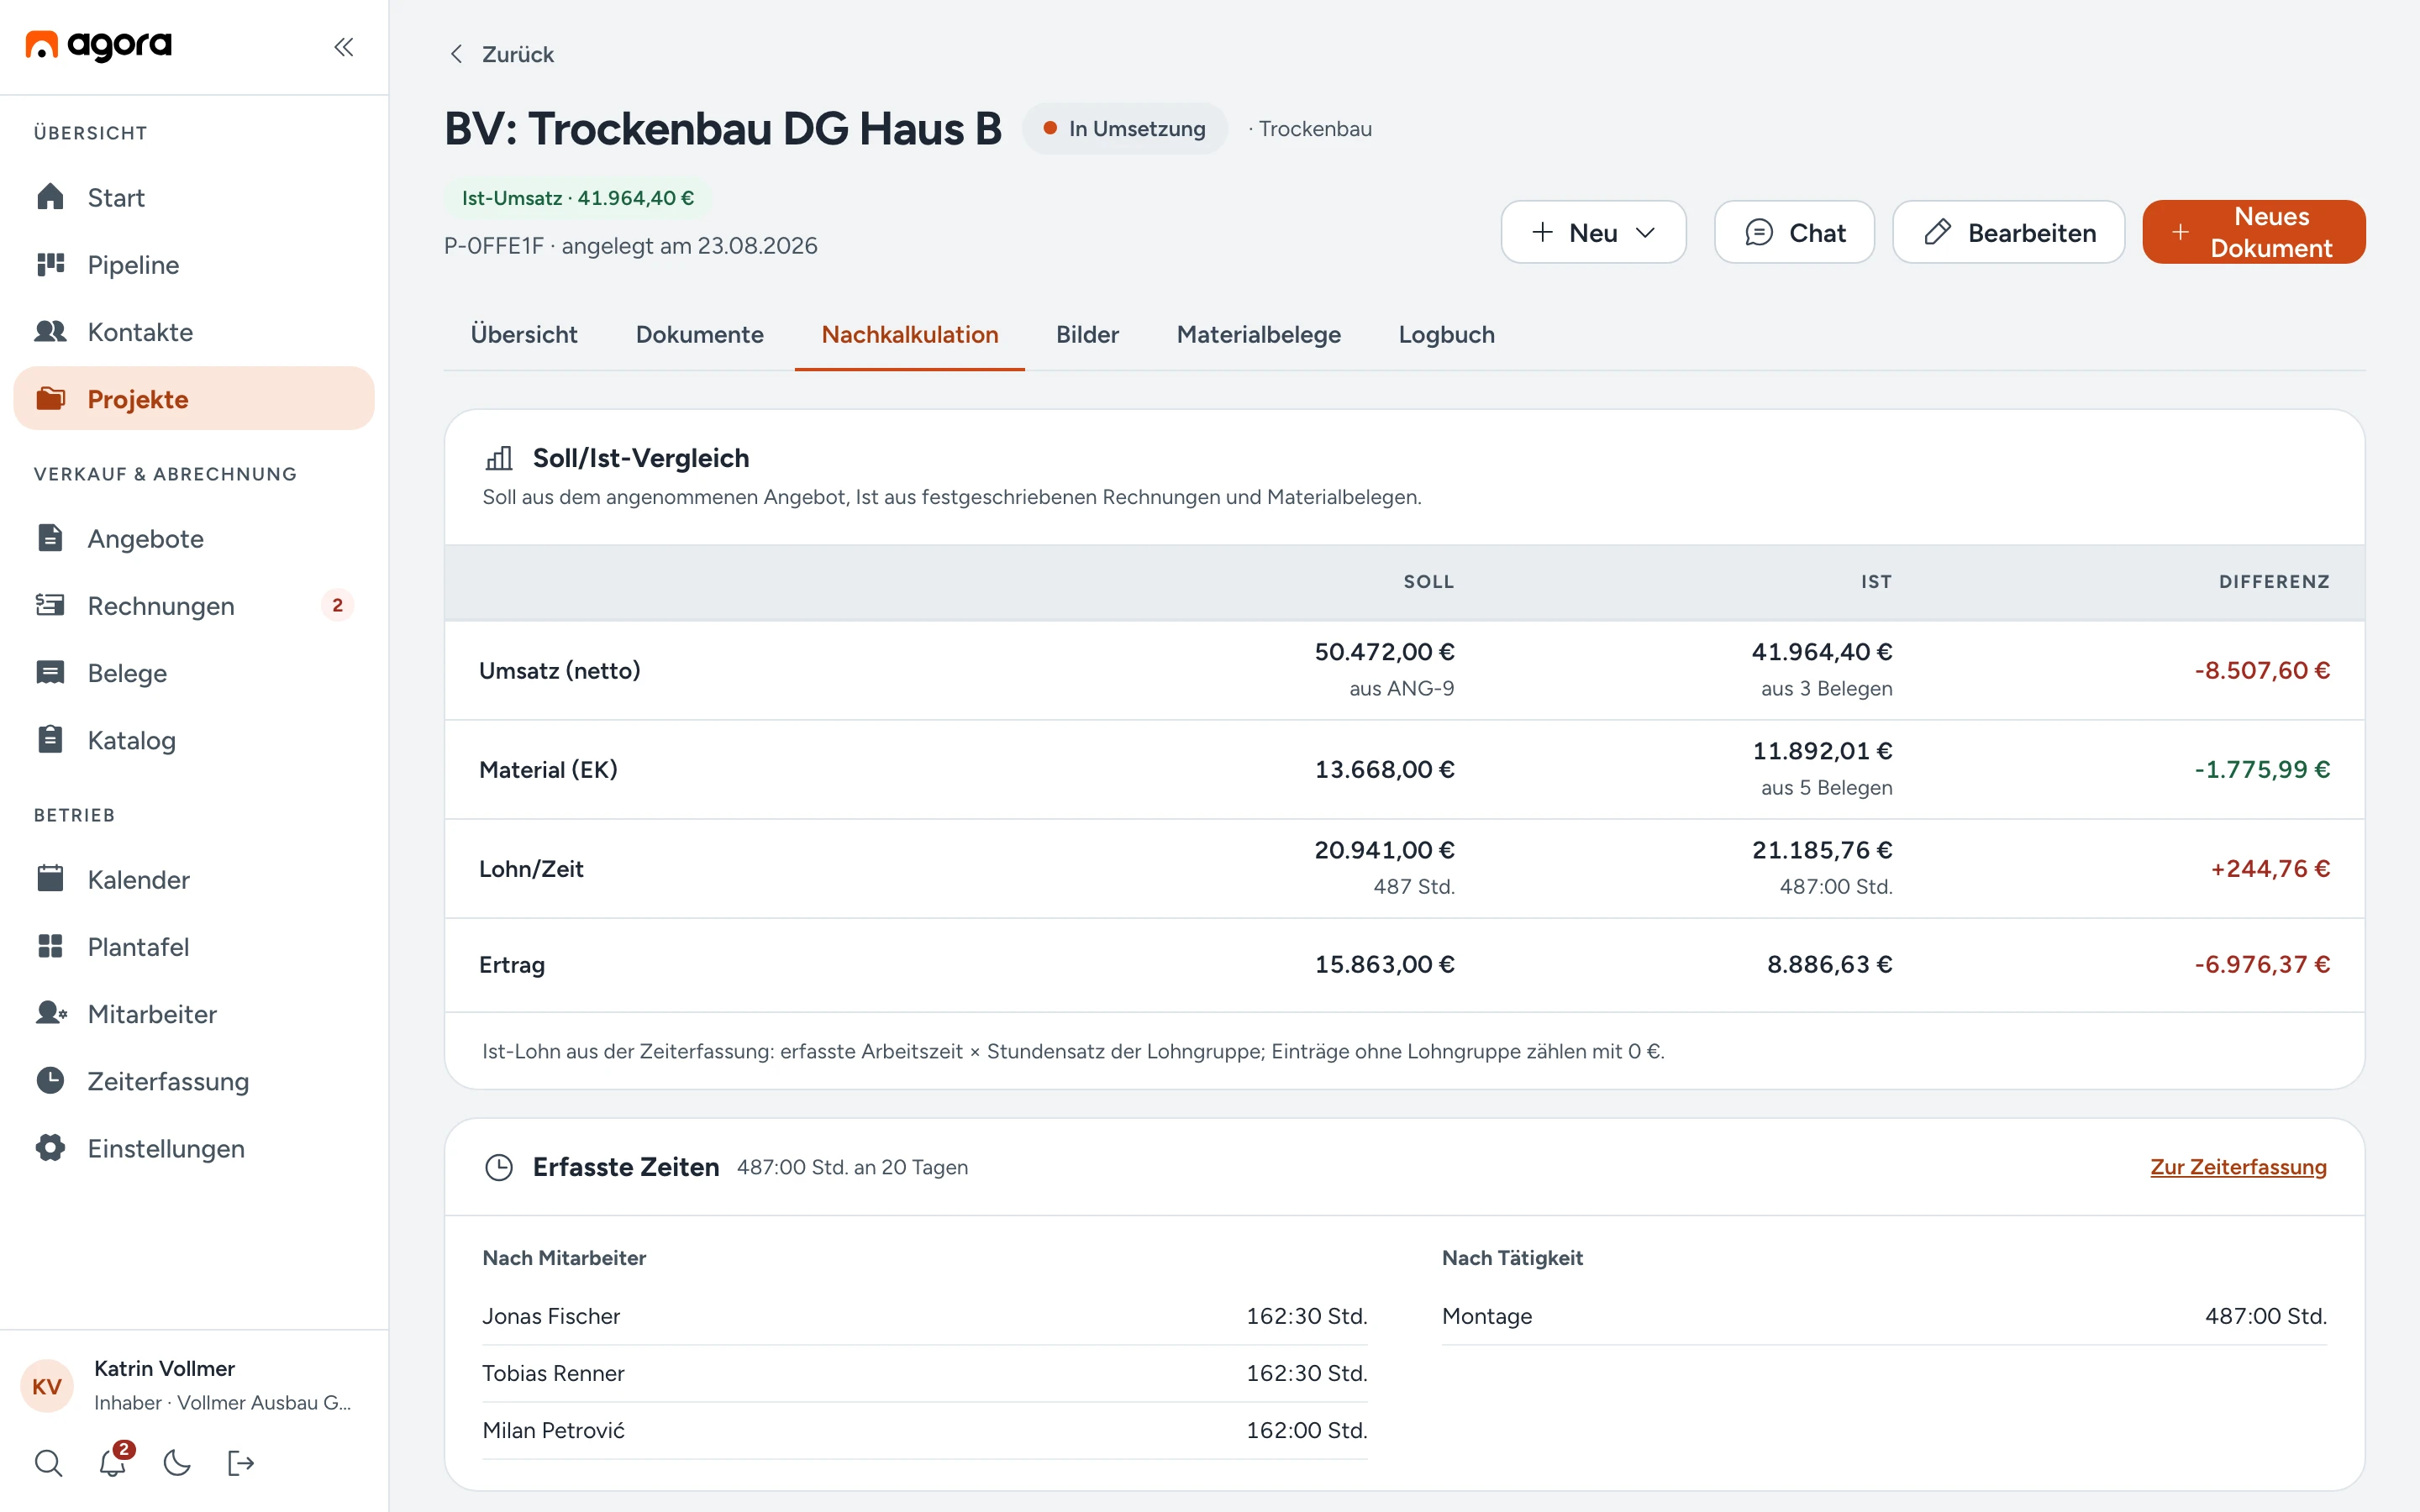Image resolution: width=2420 pixels, height=1512 pixels.
Task: Select the Tobias Renner time row
Action: 924,1373
